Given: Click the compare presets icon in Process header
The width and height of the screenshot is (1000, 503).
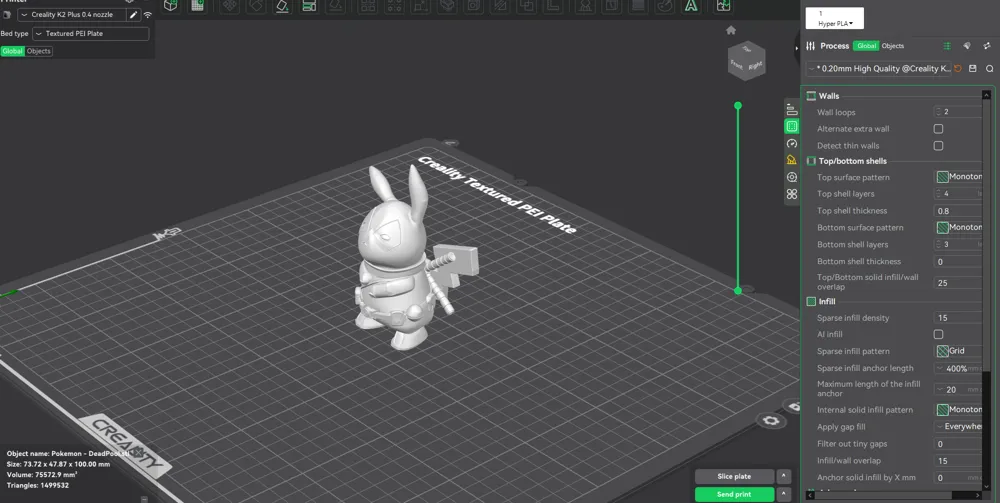Looking at the screenshot, I should (987, 46).
